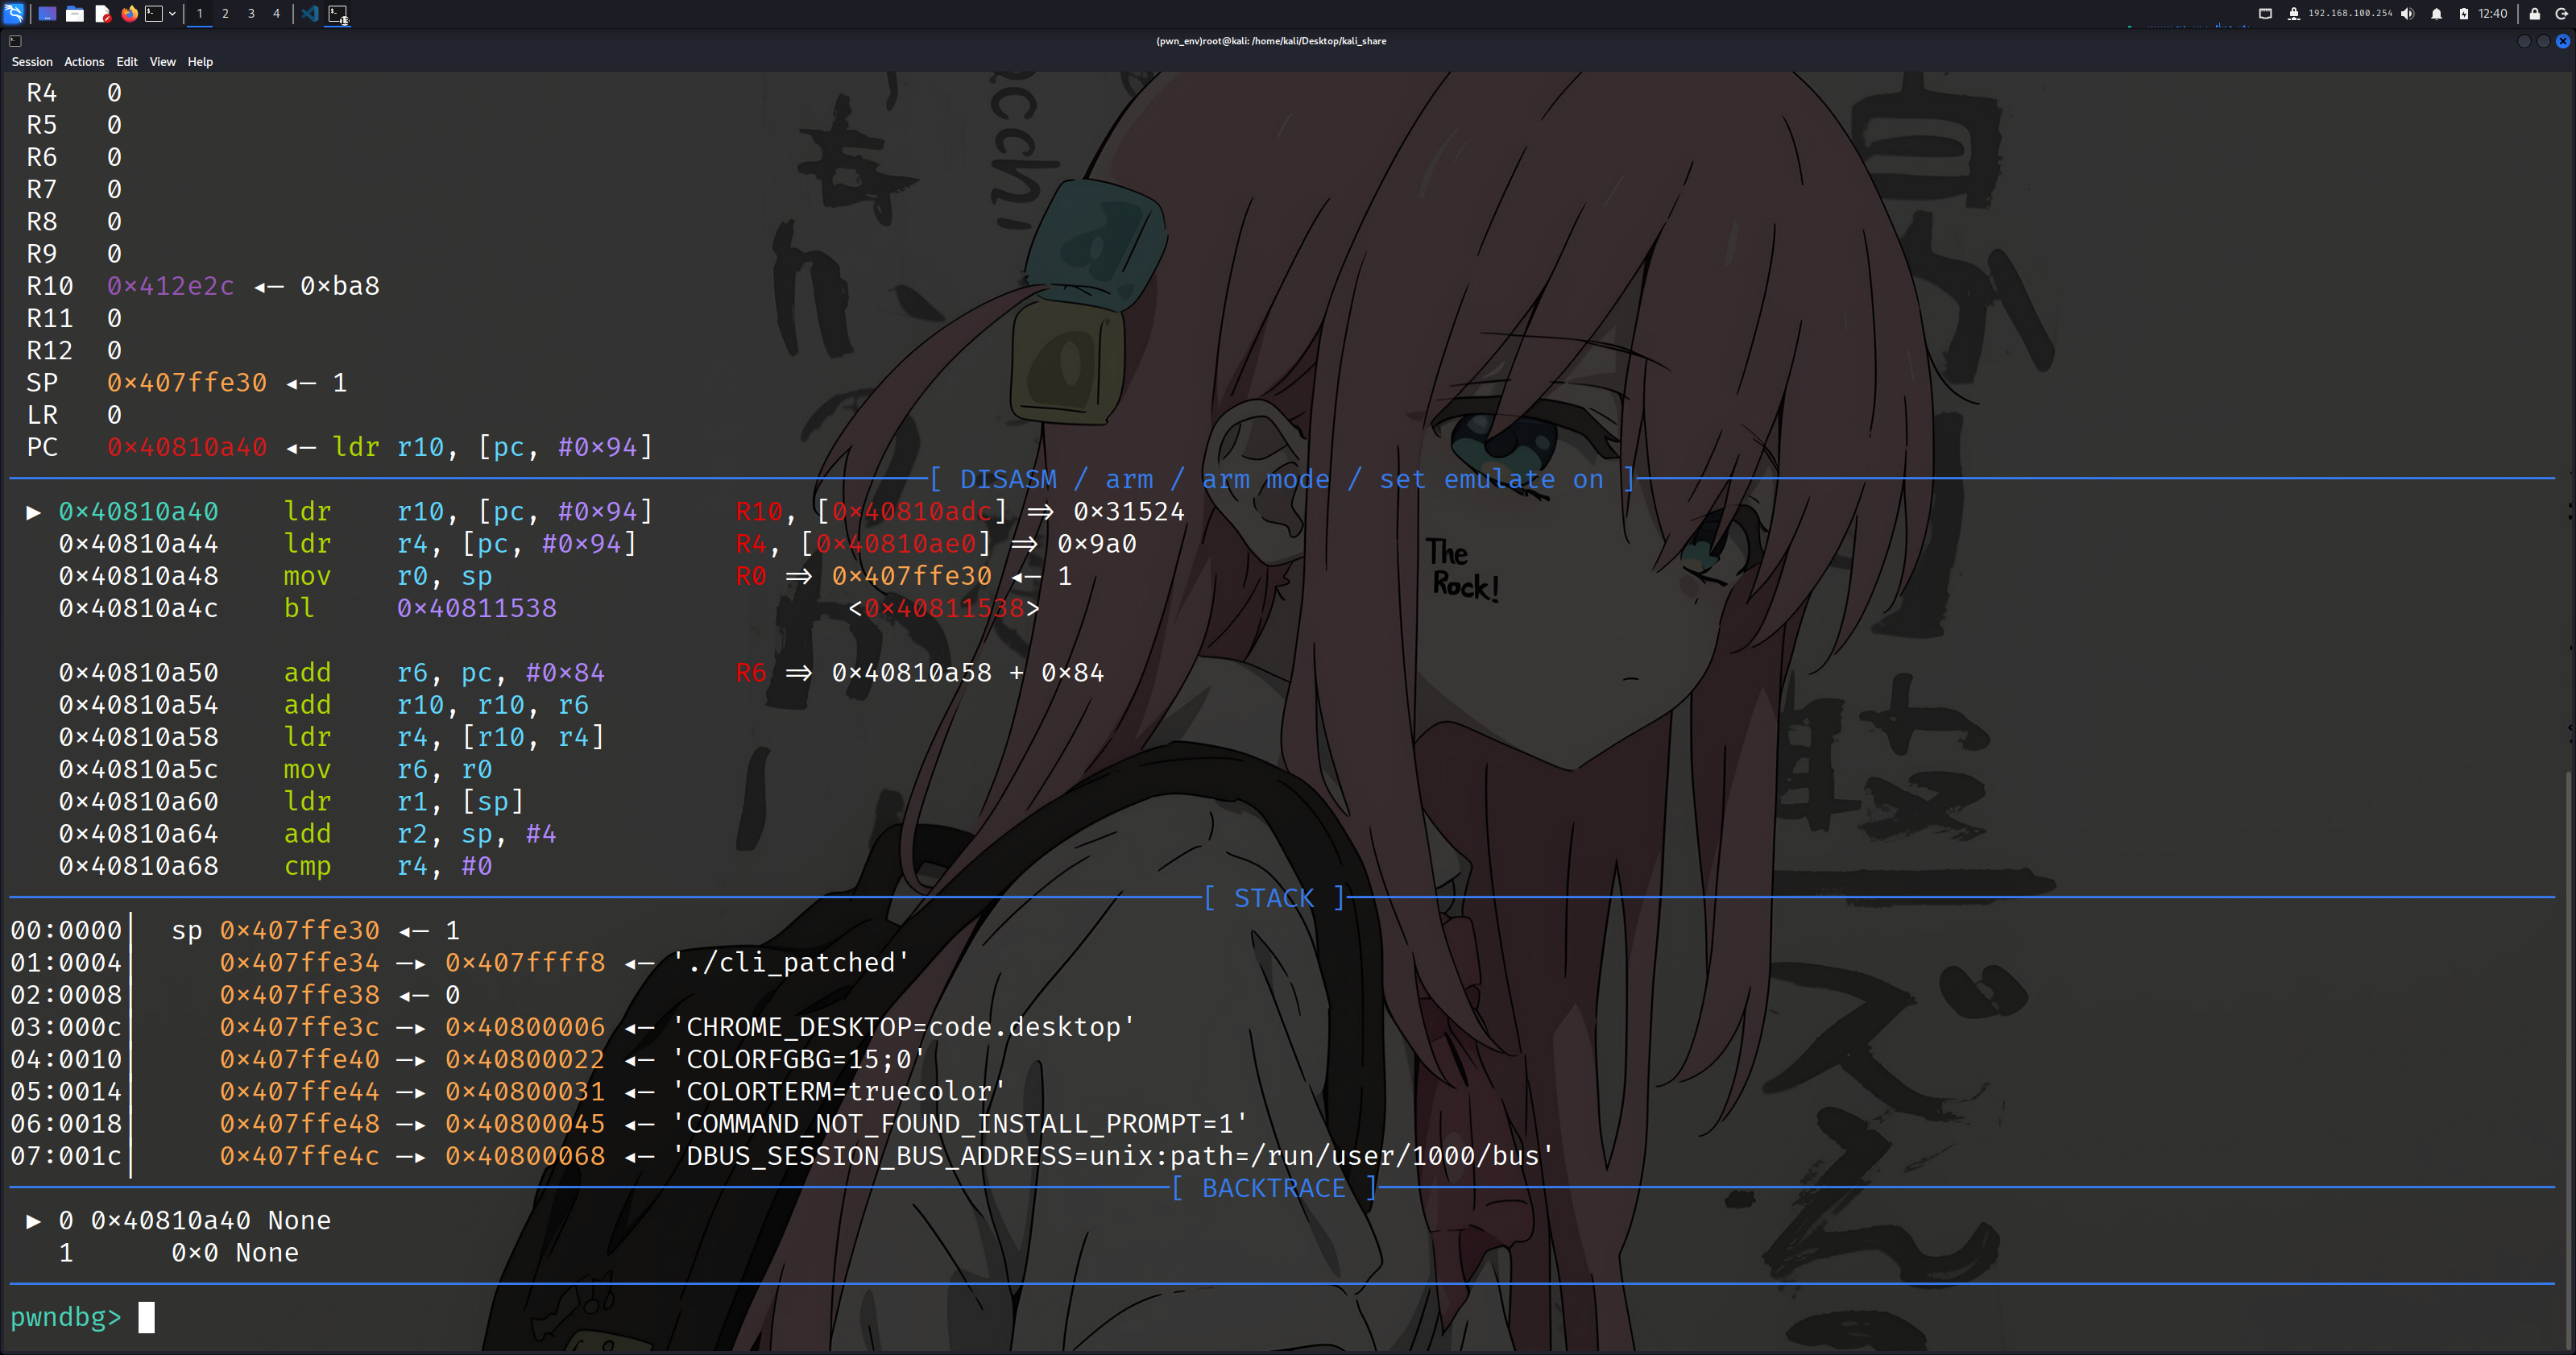Image resolution: width=2576 pixels, height=1355 pixels.
Task: Click the log out panel icon
Action: coord(2562,13)
